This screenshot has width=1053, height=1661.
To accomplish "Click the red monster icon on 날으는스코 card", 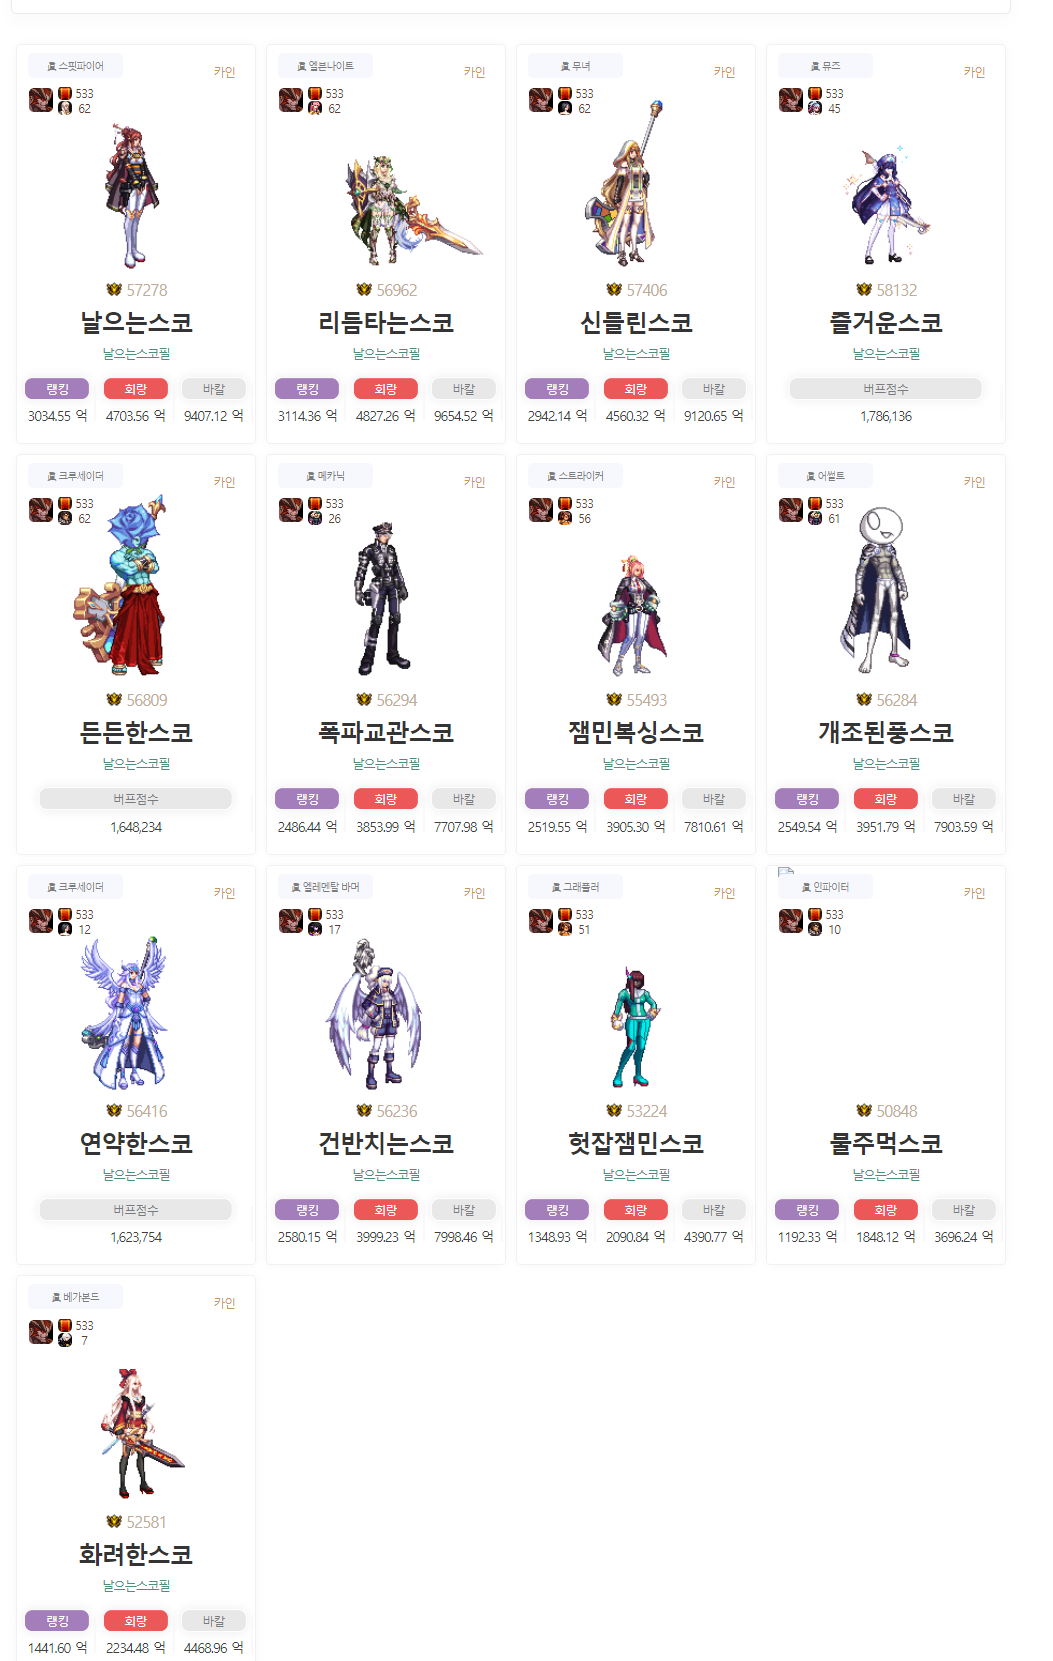I will pos(41,100).
